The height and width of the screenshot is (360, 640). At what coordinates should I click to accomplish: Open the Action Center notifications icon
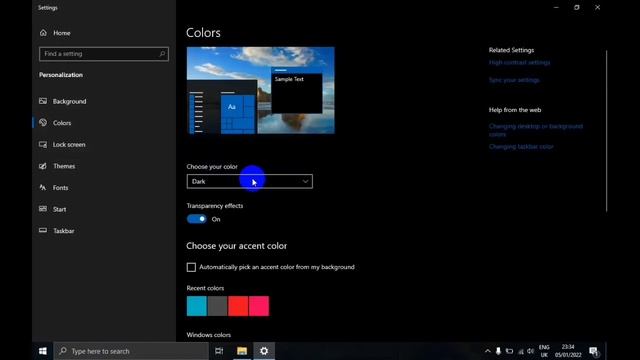pyautogui.click(x=594, y=351)
